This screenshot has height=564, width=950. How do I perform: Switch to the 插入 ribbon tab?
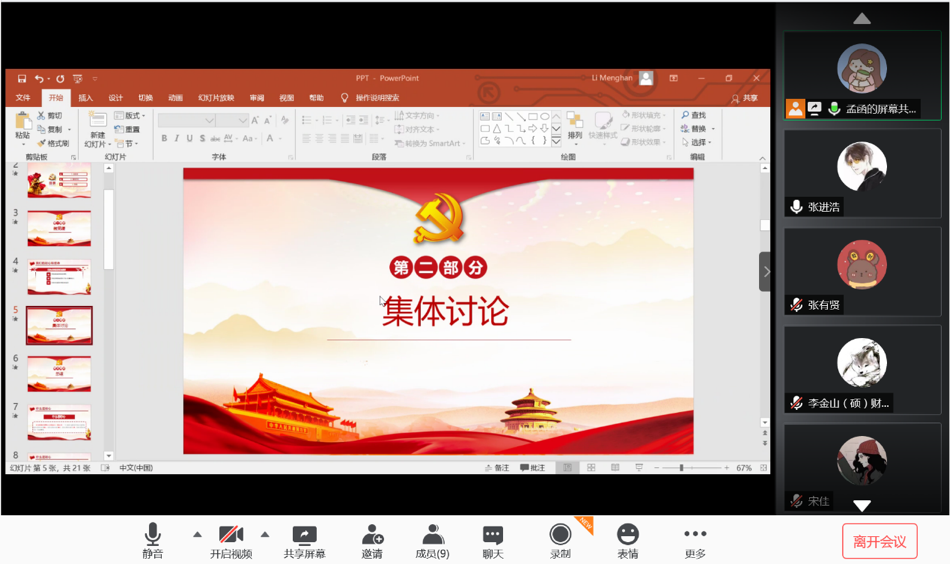tap(86, 98)
